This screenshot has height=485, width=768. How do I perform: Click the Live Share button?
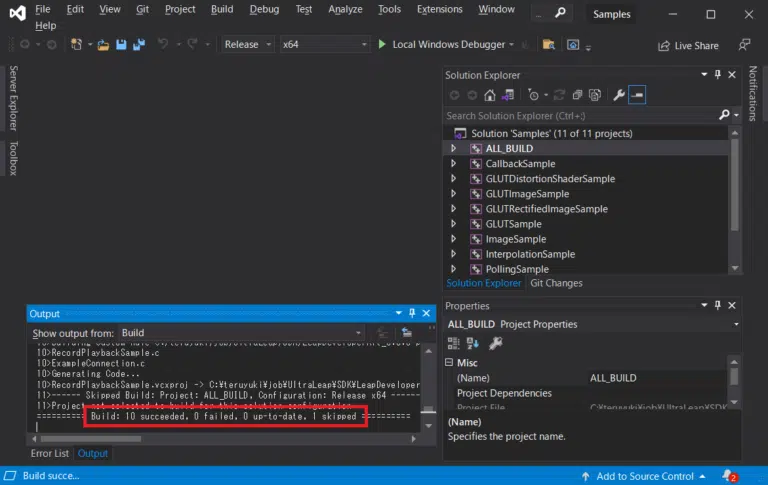coord(687,45)
